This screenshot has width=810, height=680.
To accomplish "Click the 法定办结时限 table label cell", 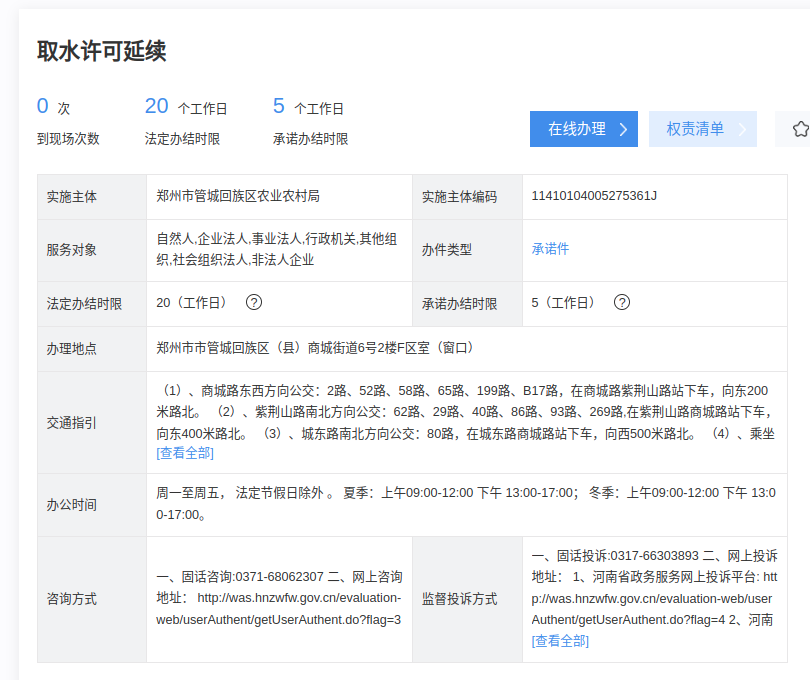I will [92, 304].
